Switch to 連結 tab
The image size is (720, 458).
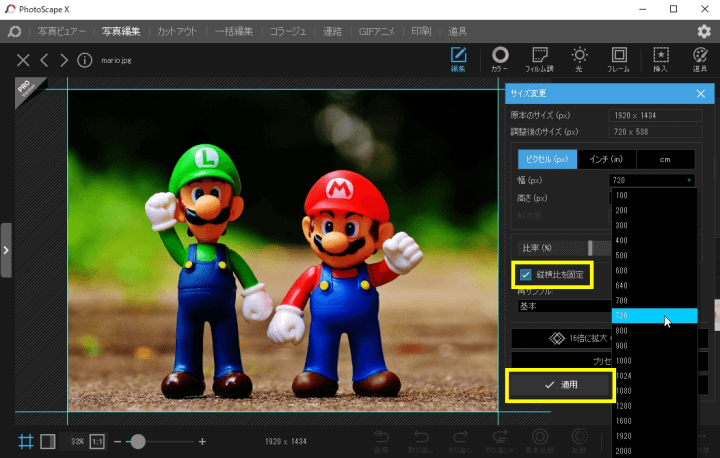[x=332, y=31]
